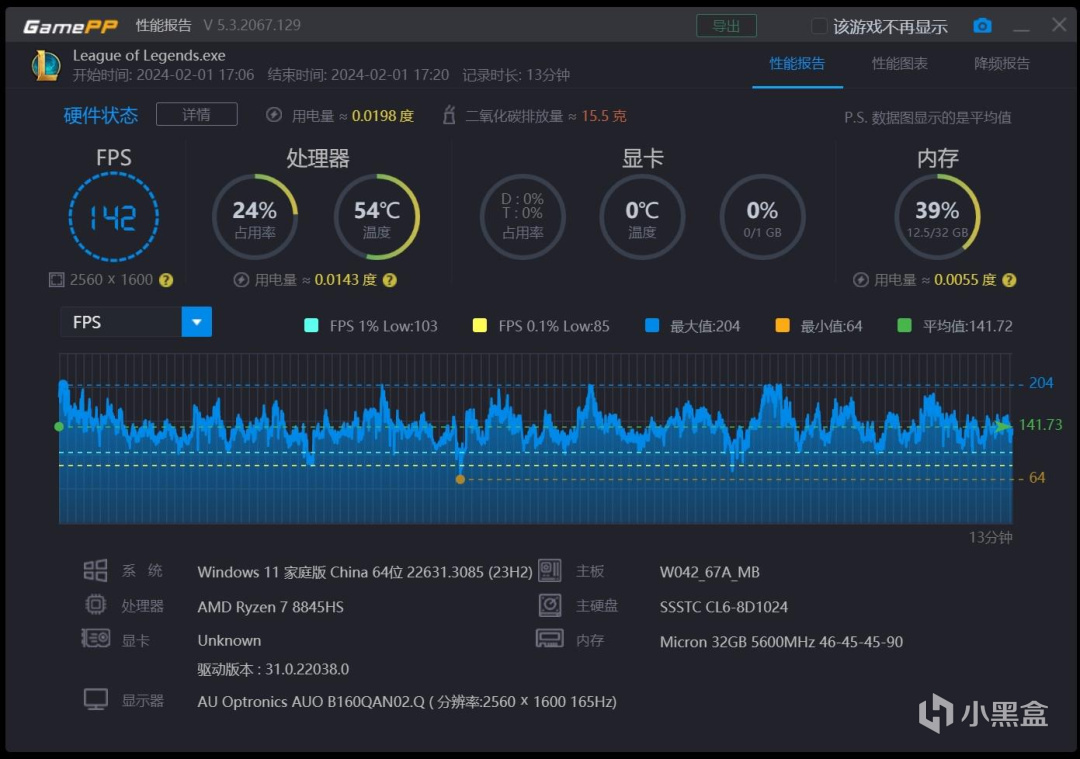
Task: Click the orange minimum FPS marker on chart
Action: click(460, 479)
